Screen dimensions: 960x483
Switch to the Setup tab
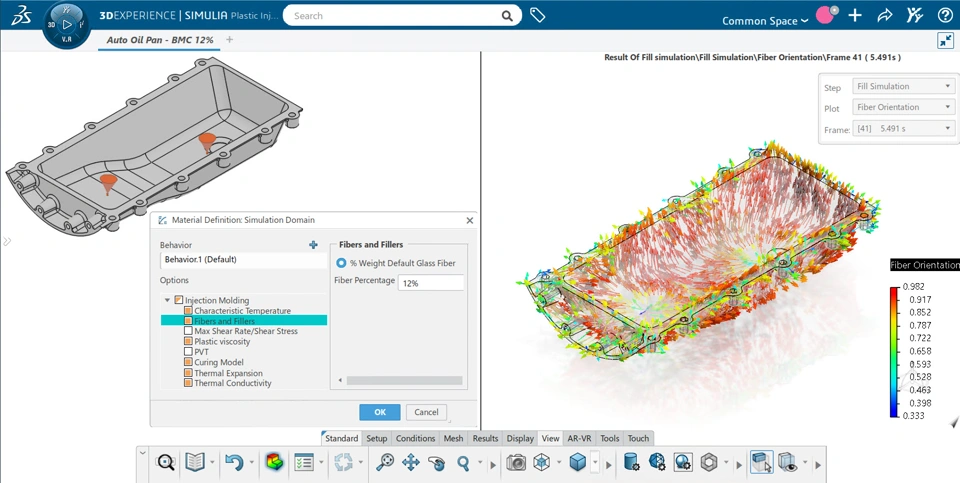click(377, 438)
